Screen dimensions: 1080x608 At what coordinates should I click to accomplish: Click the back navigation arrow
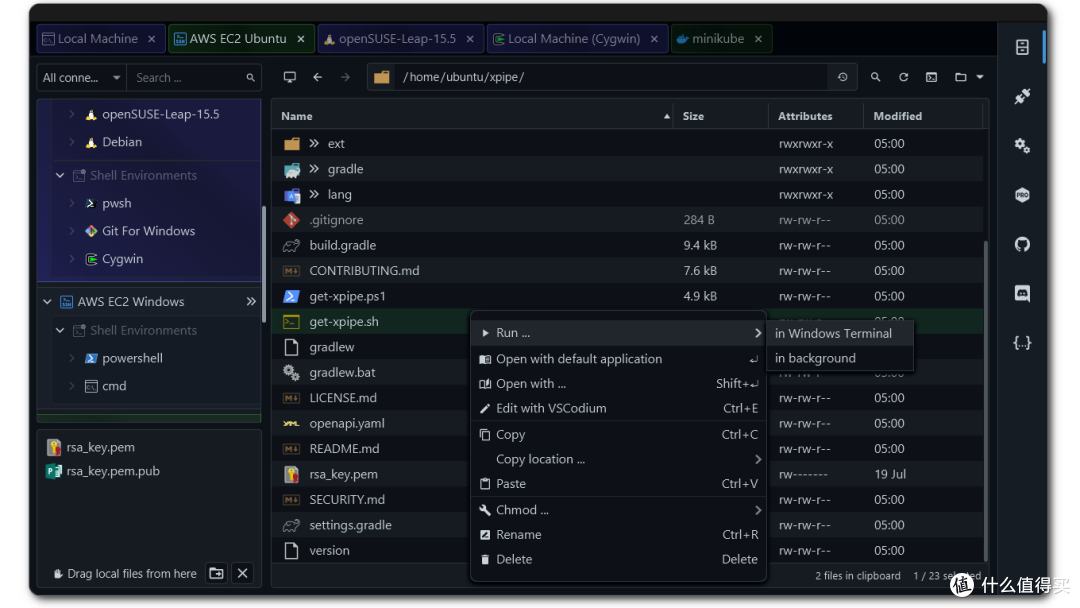[x=318, y=77]
